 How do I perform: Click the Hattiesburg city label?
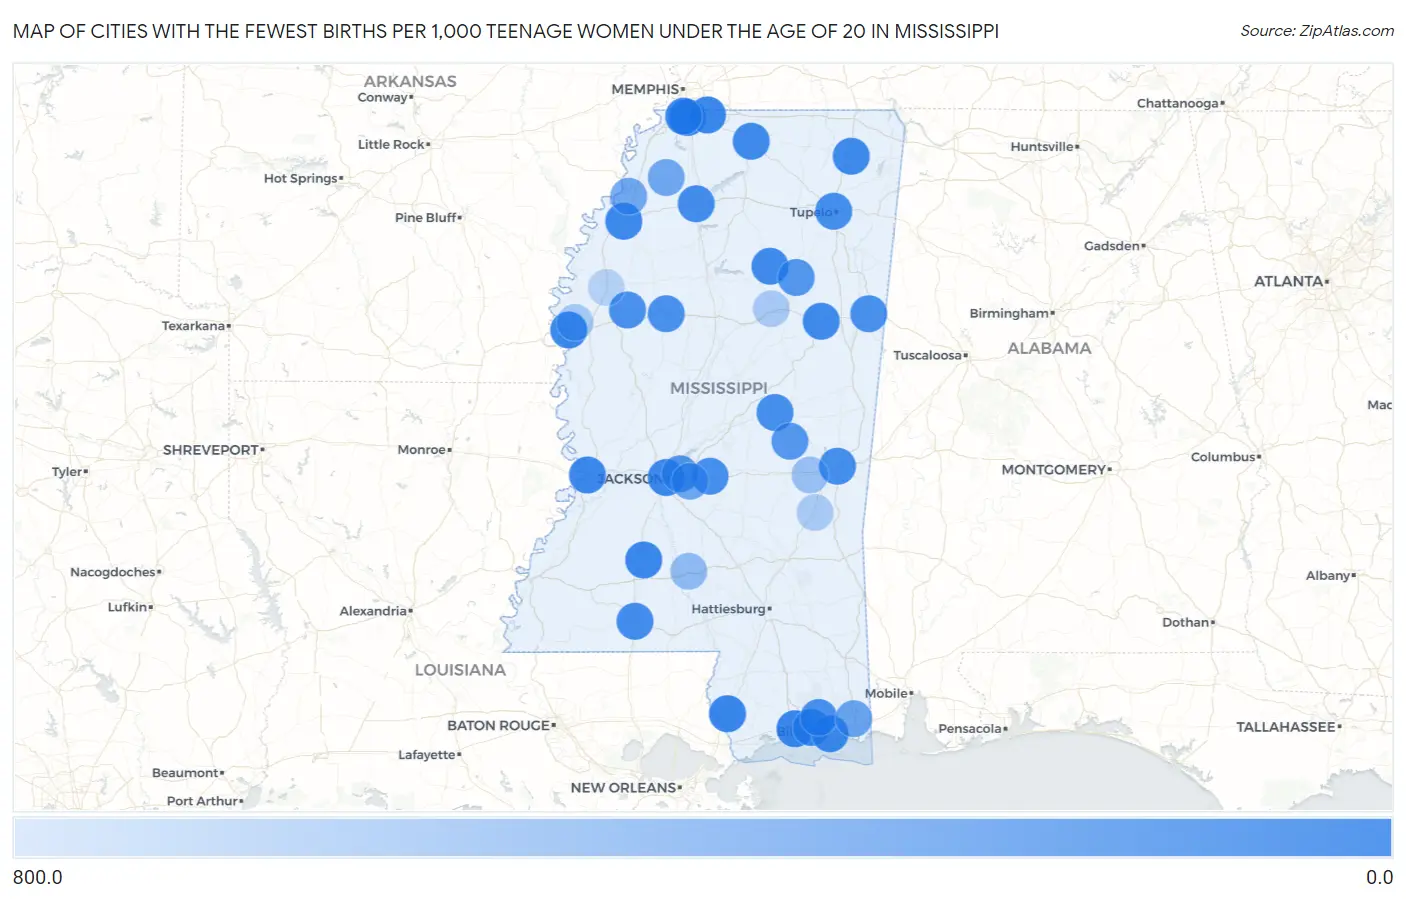pyautogui.click(x=728, y=609)
